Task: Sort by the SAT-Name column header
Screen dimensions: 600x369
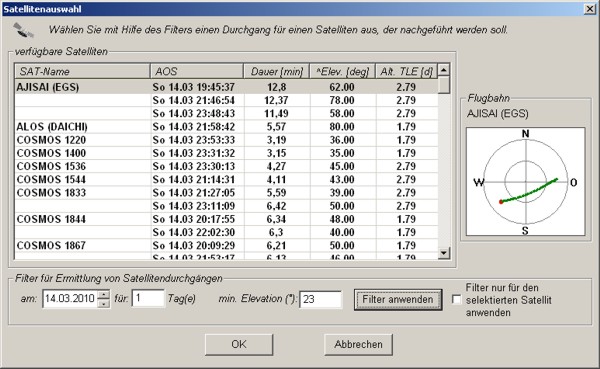Action: click(x=82, y=72)
